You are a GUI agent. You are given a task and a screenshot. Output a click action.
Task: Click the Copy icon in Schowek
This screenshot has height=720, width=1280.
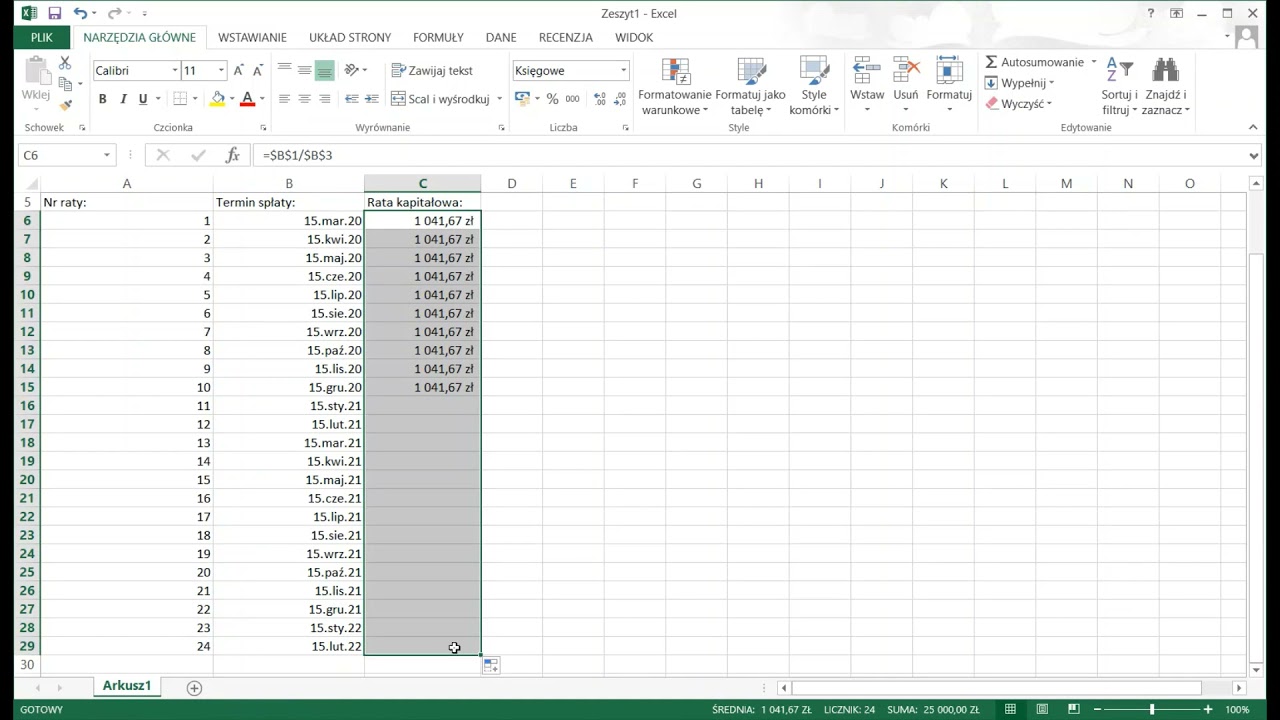pos(65,84)
